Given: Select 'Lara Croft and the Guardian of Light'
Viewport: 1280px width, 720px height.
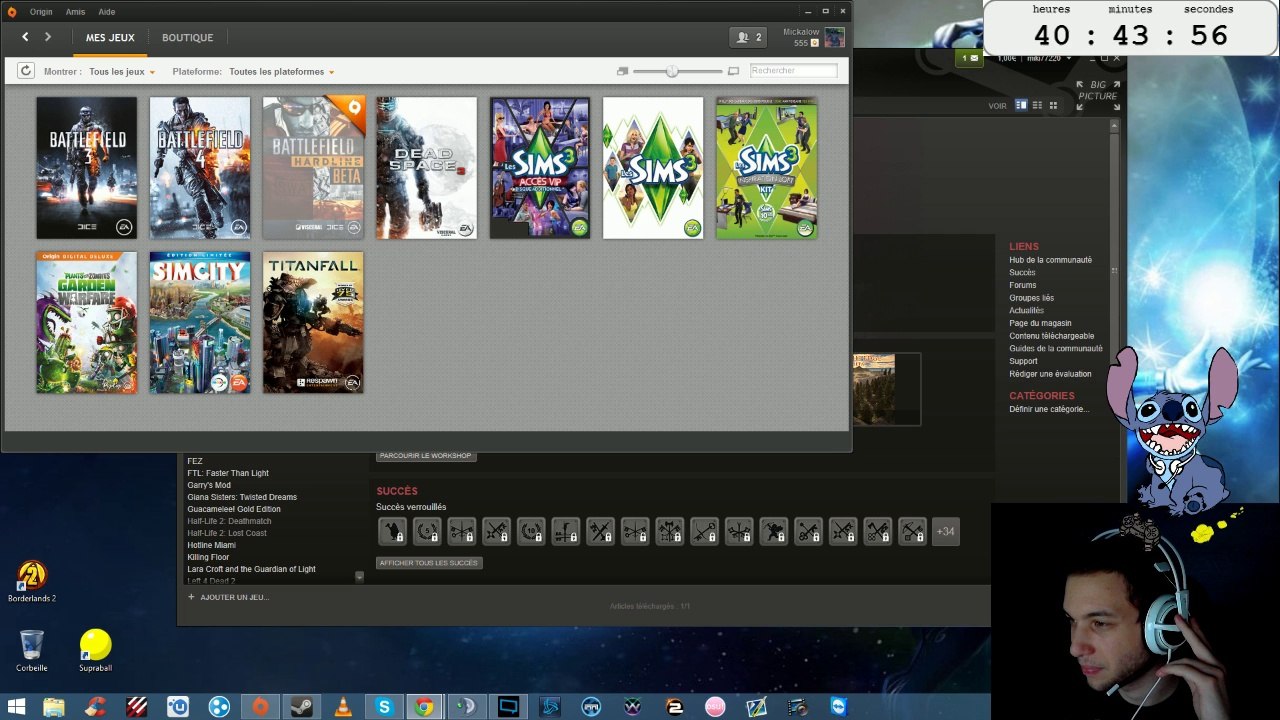Looking at the screenshot, I should [251, 569].
